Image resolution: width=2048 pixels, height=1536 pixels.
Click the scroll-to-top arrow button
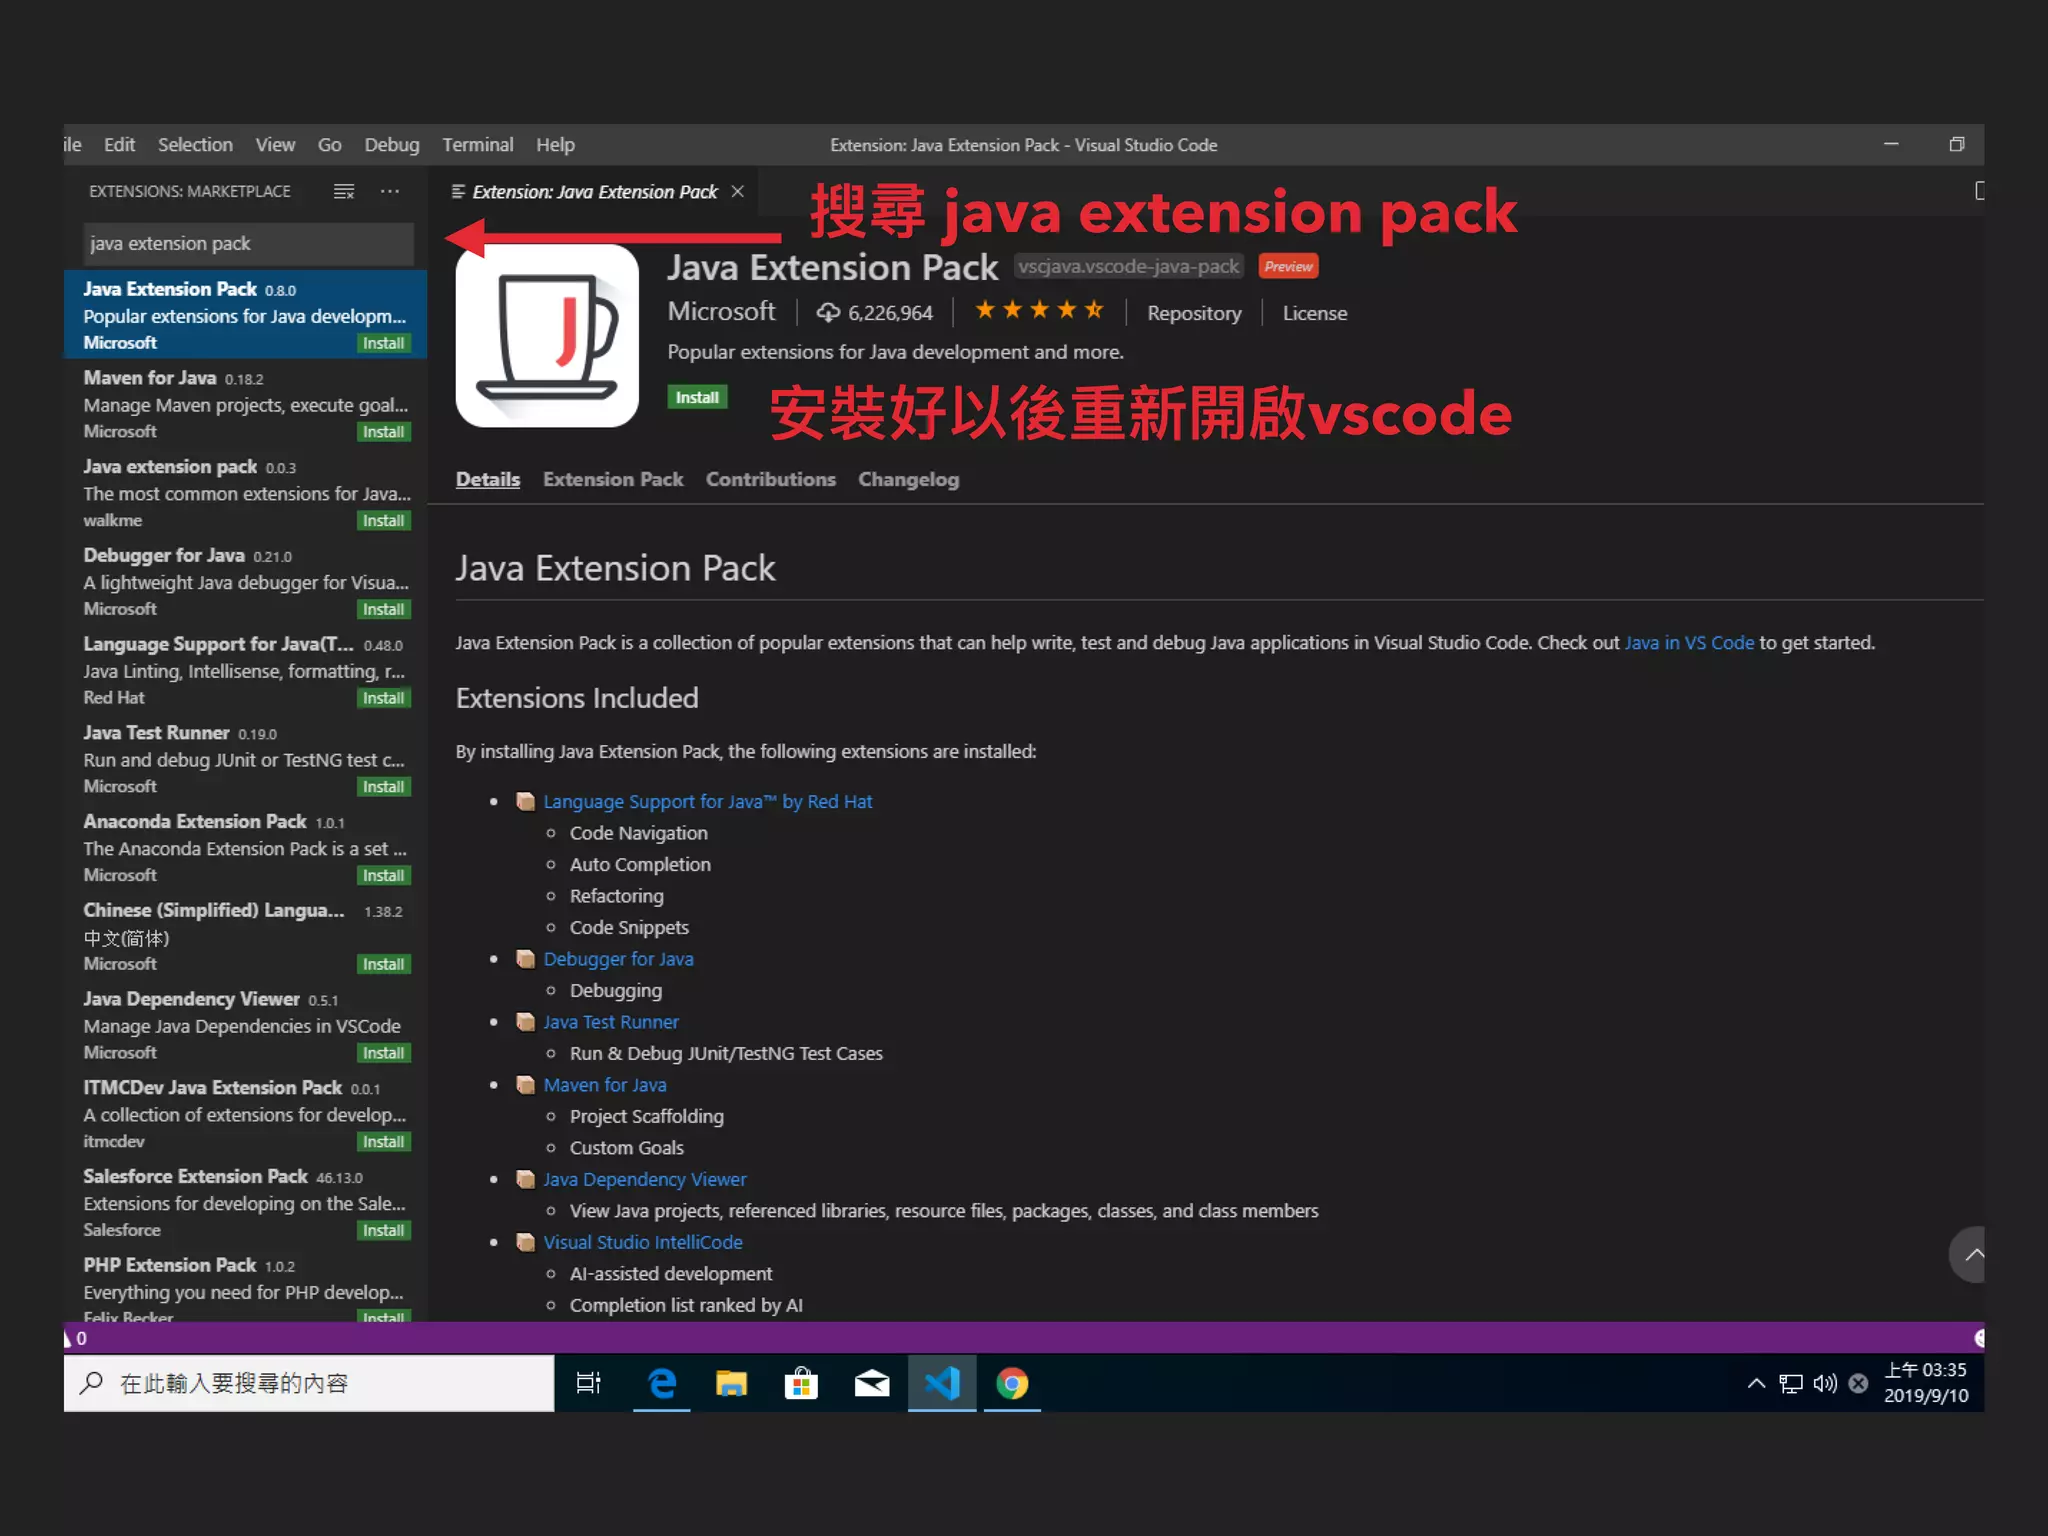point(1967,1254)
